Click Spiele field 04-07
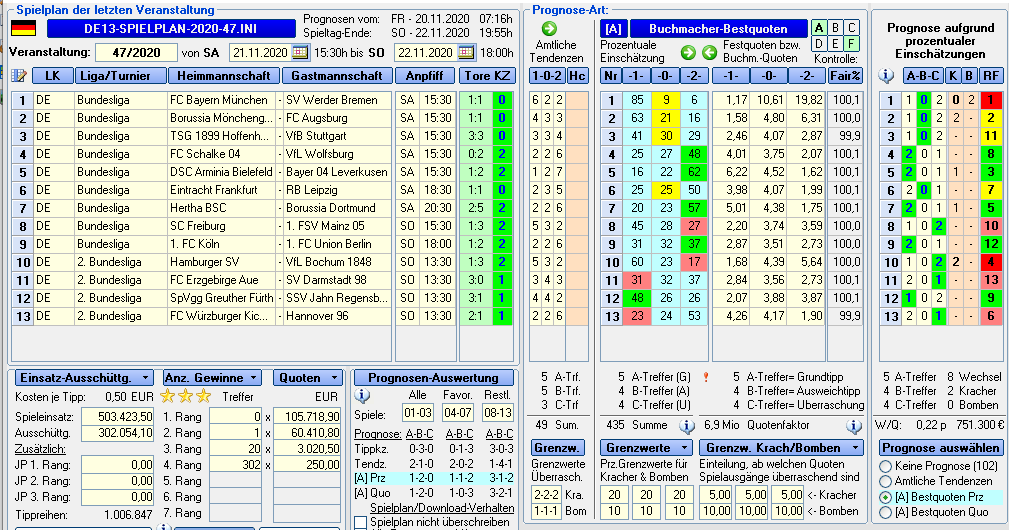Viewport: 1009px width, 530px height. click(458, 414)
